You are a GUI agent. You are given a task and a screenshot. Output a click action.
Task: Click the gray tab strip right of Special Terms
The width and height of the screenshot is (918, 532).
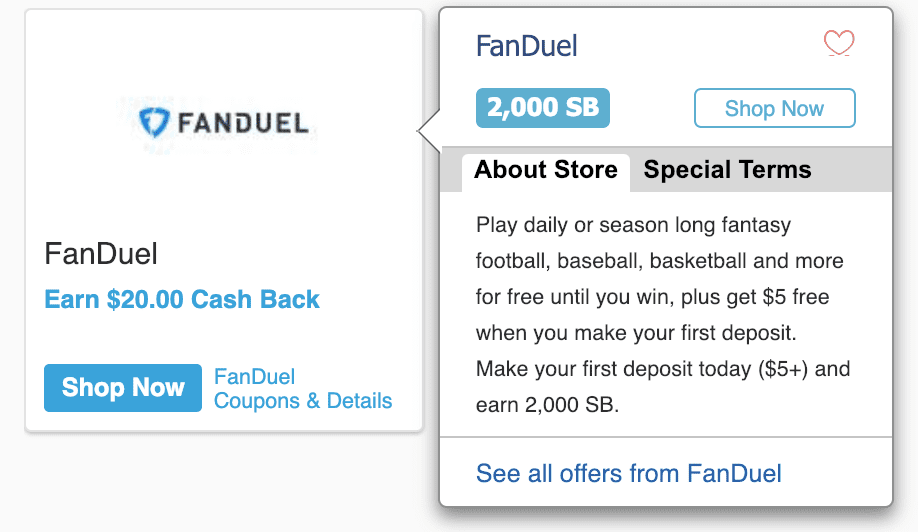(851, 170)
